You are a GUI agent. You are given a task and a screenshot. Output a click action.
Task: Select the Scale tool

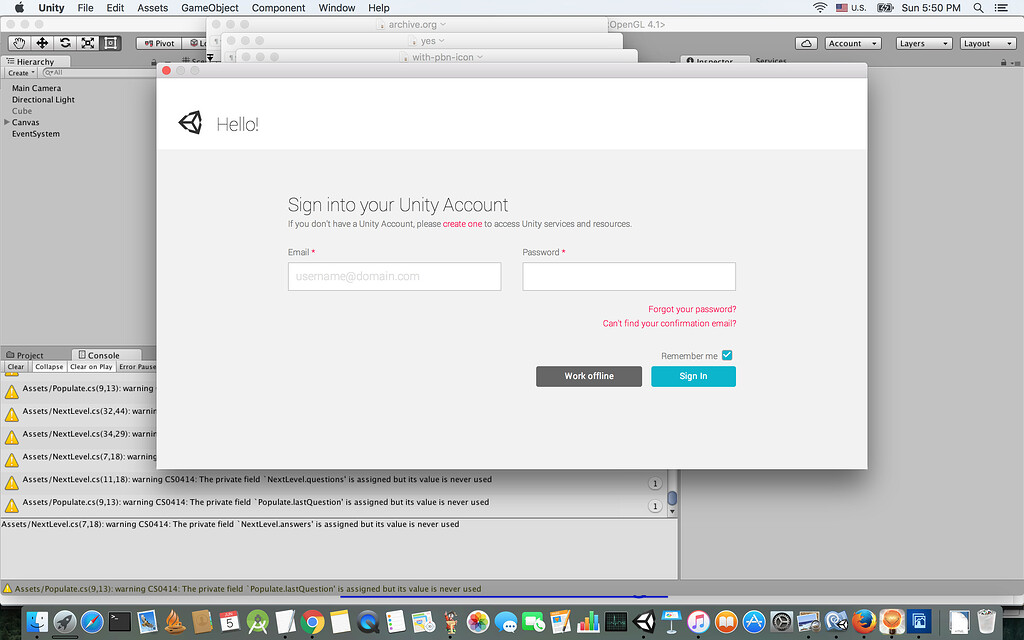click(x=87, y=43)
